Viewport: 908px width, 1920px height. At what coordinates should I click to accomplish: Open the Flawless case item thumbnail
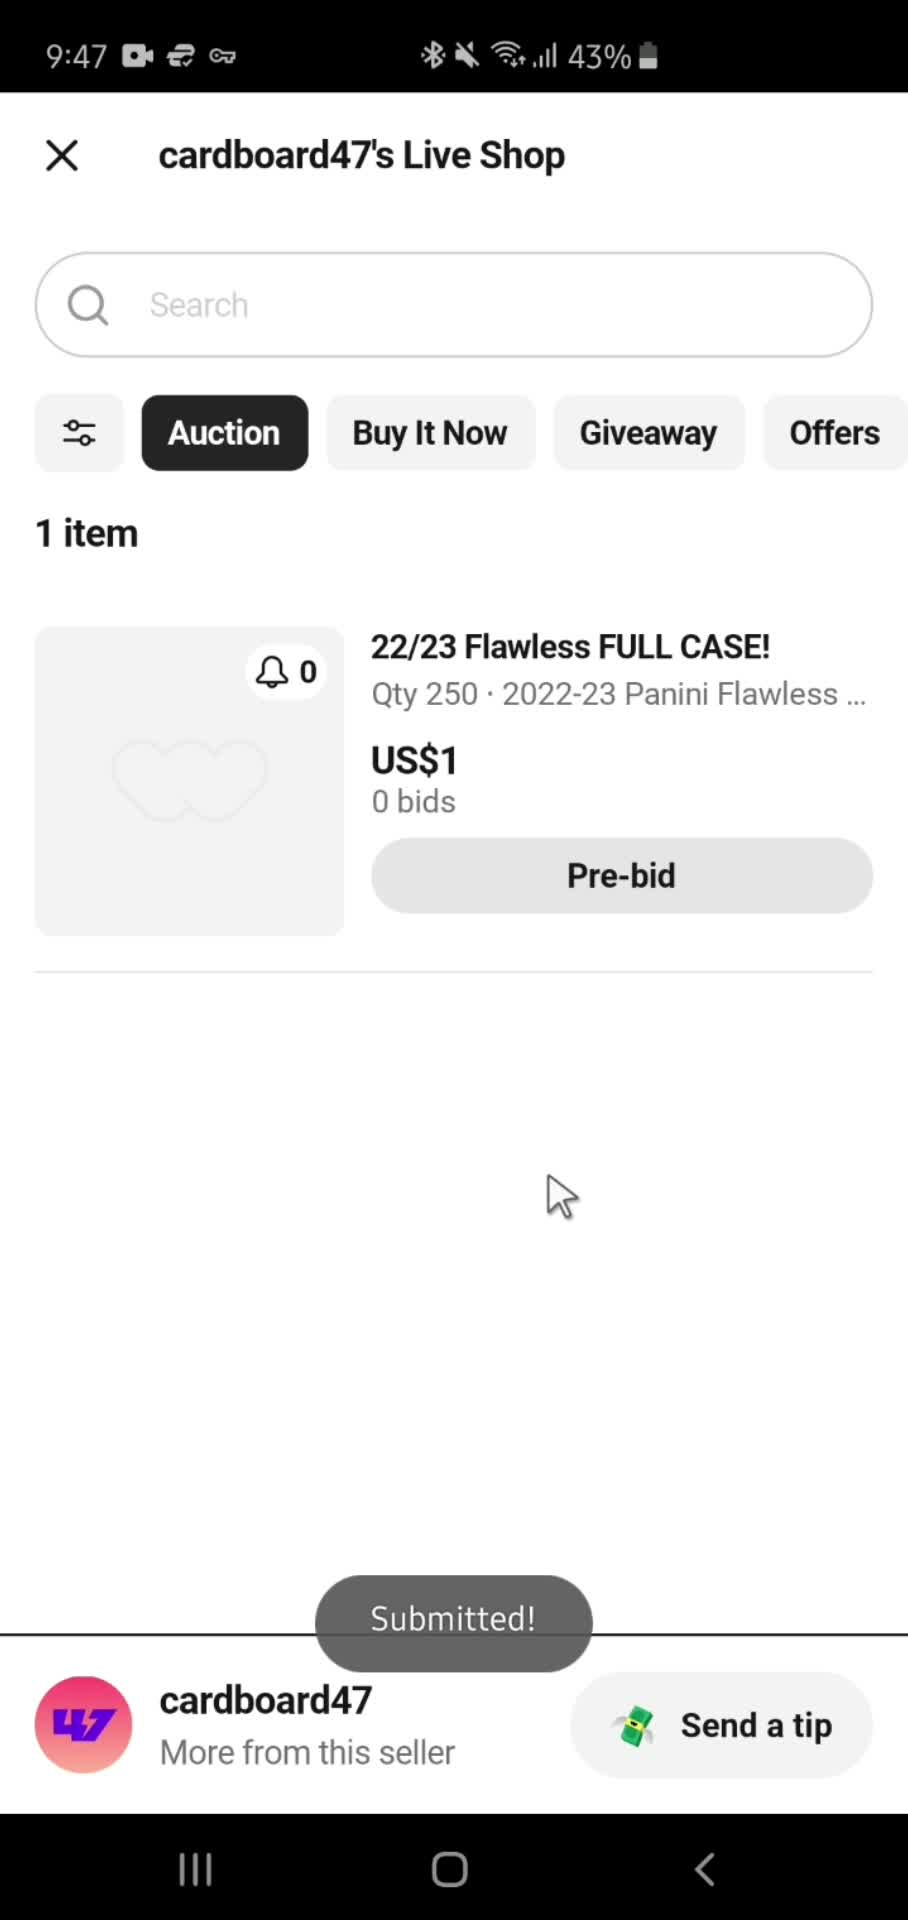(x=189, y=781)
